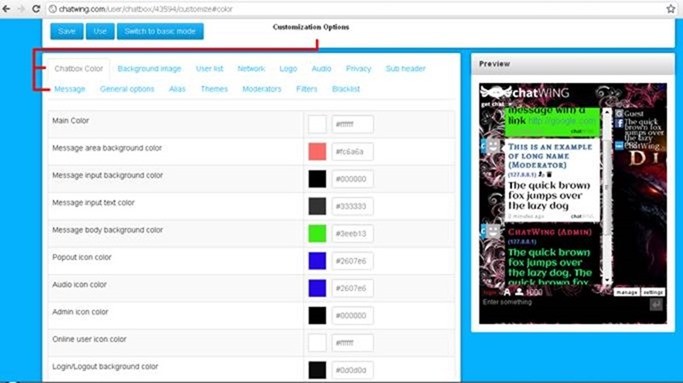Switch to the Themes tab
Image resolution: width=683 pixels, height=383 pixels.
click(214, 89)
